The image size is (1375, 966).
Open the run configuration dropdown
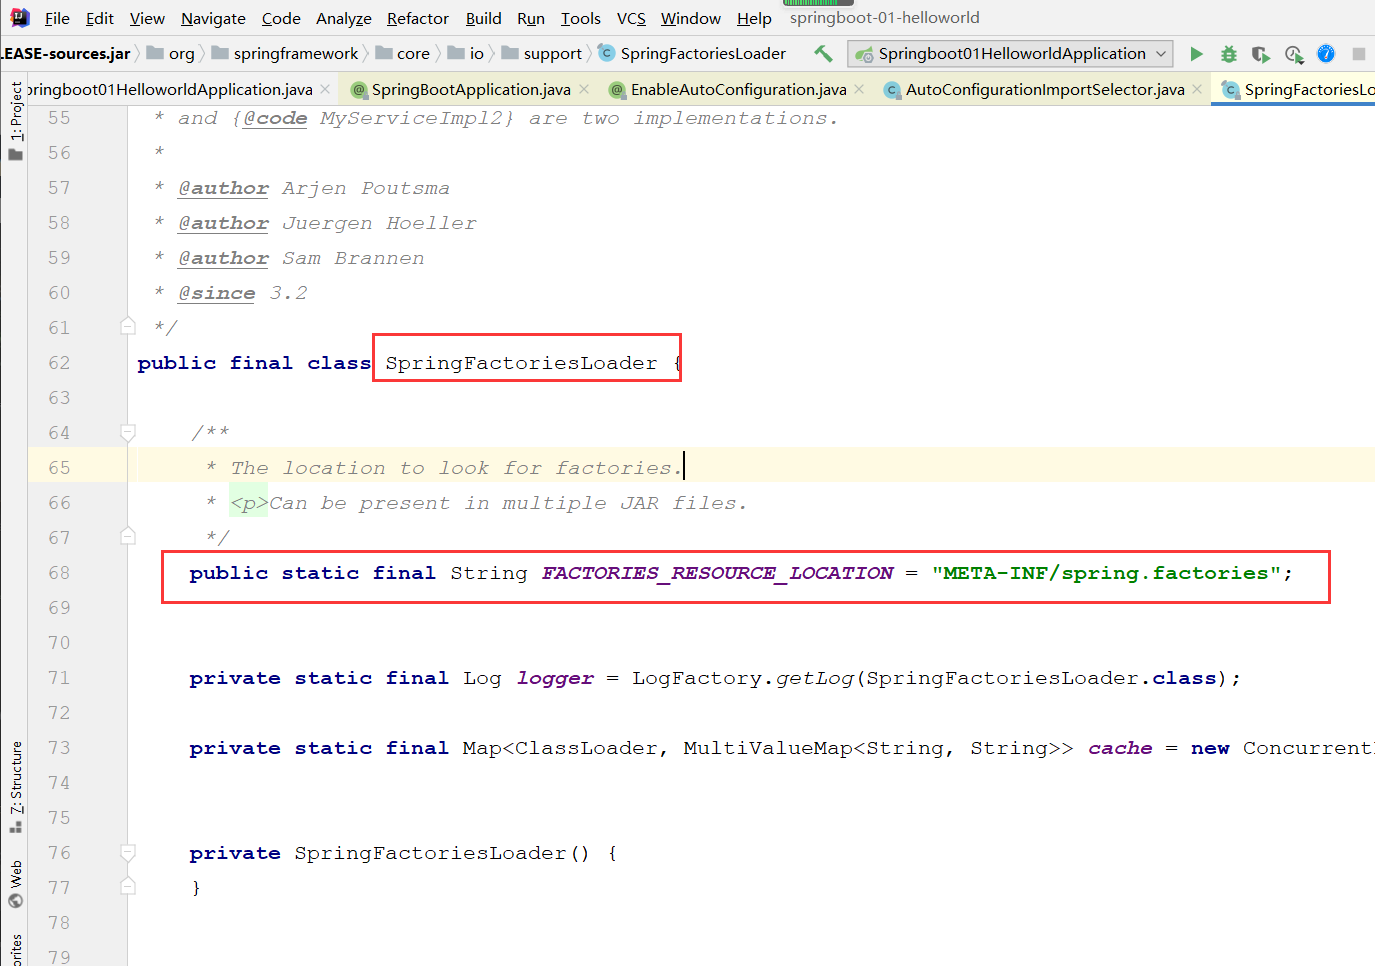[x=1011, y=54]
